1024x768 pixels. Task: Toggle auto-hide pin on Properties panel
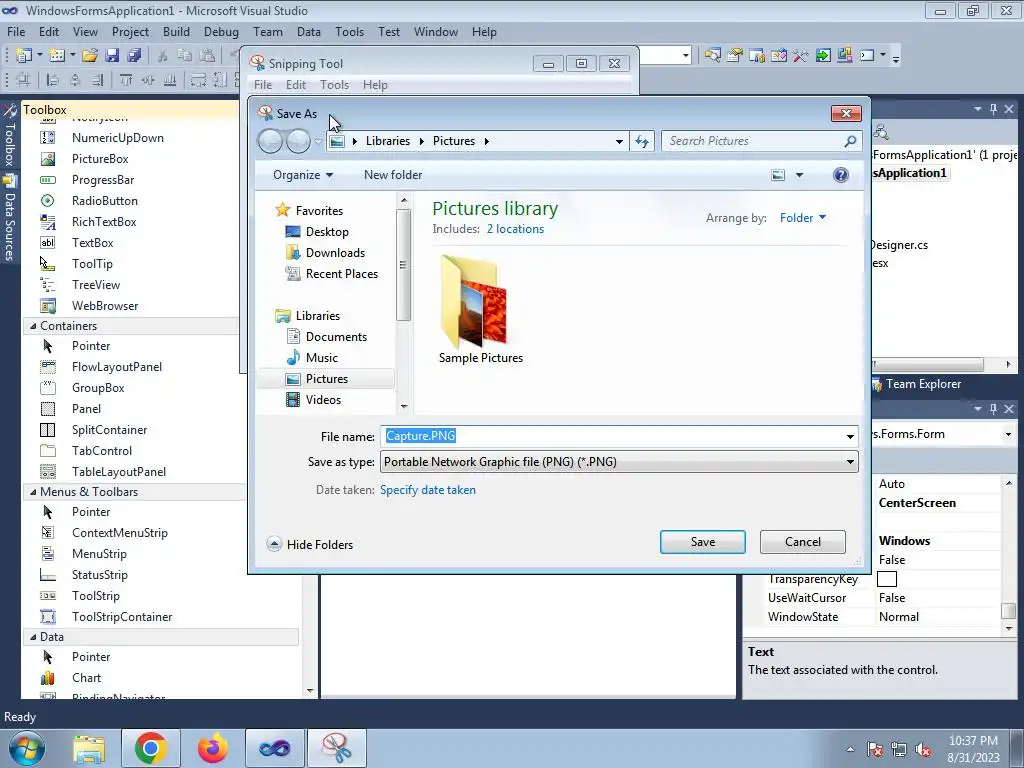[993, 409]
